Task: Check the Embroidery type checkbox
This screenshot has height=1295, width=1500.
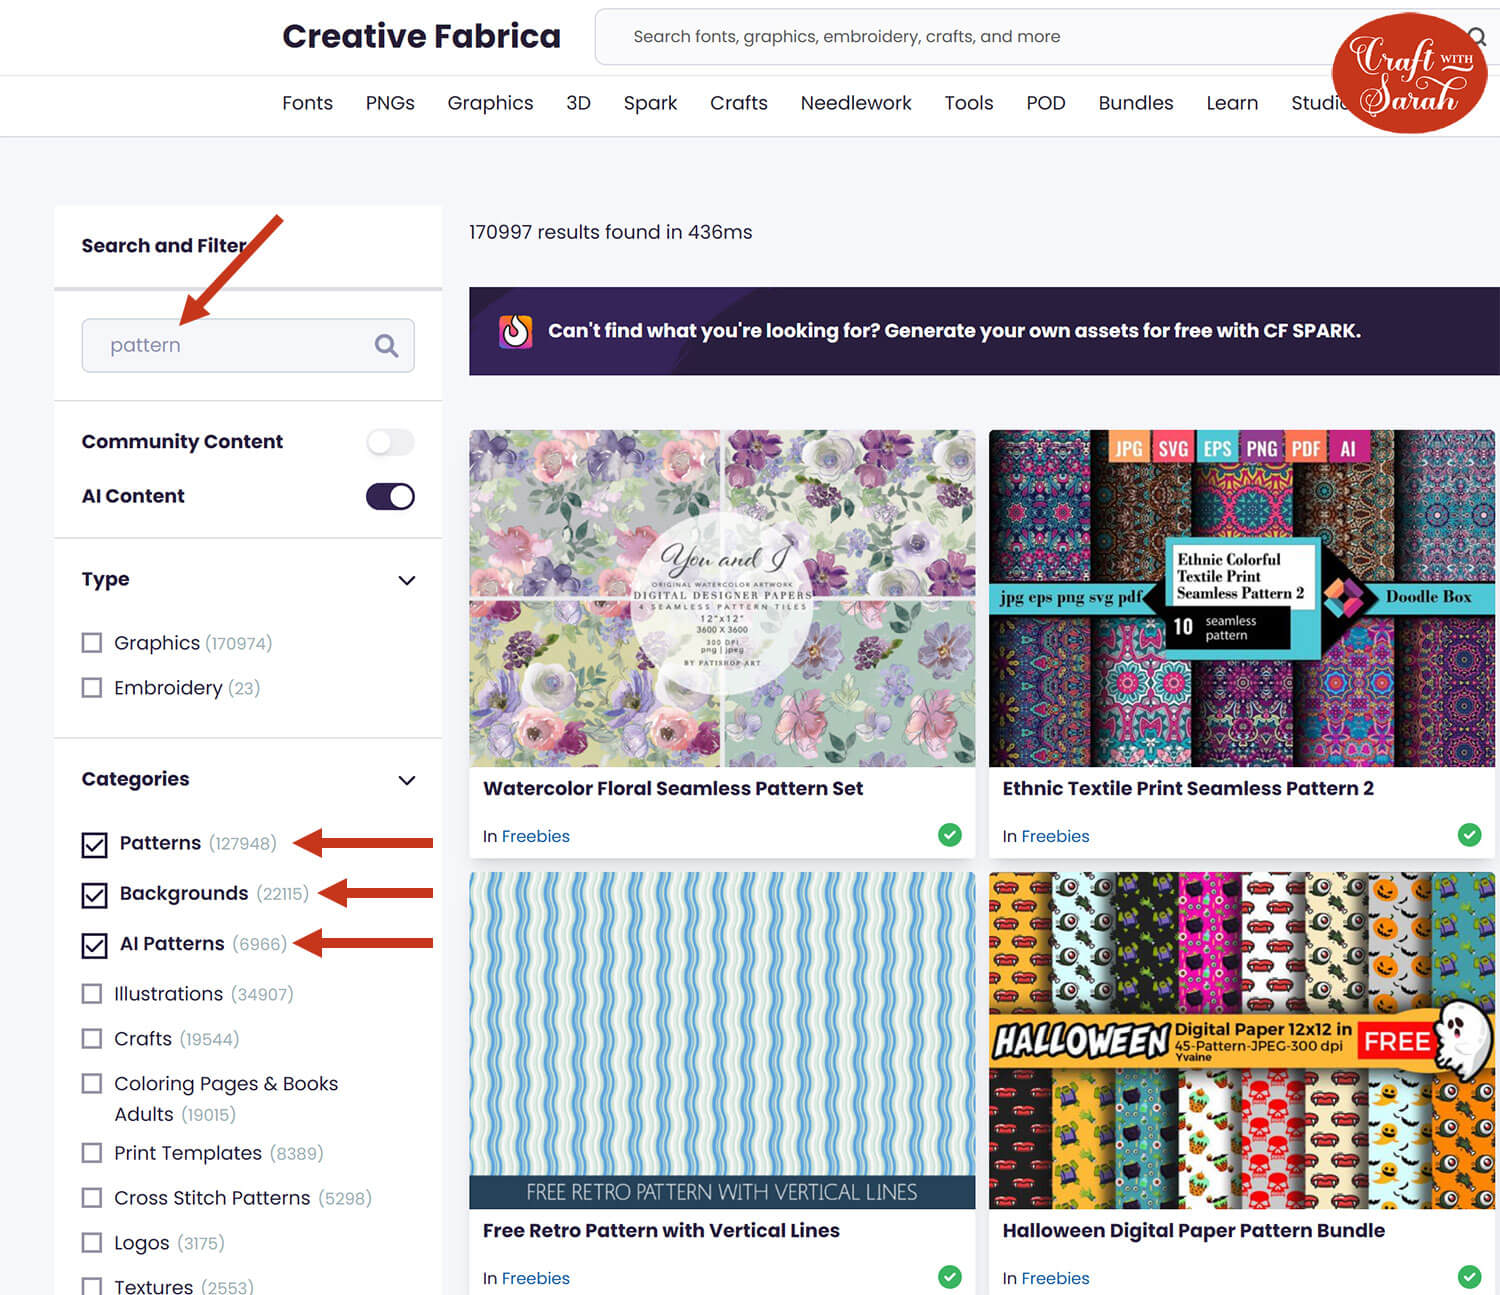Action: pyautogui.click(x=92, y=688)
